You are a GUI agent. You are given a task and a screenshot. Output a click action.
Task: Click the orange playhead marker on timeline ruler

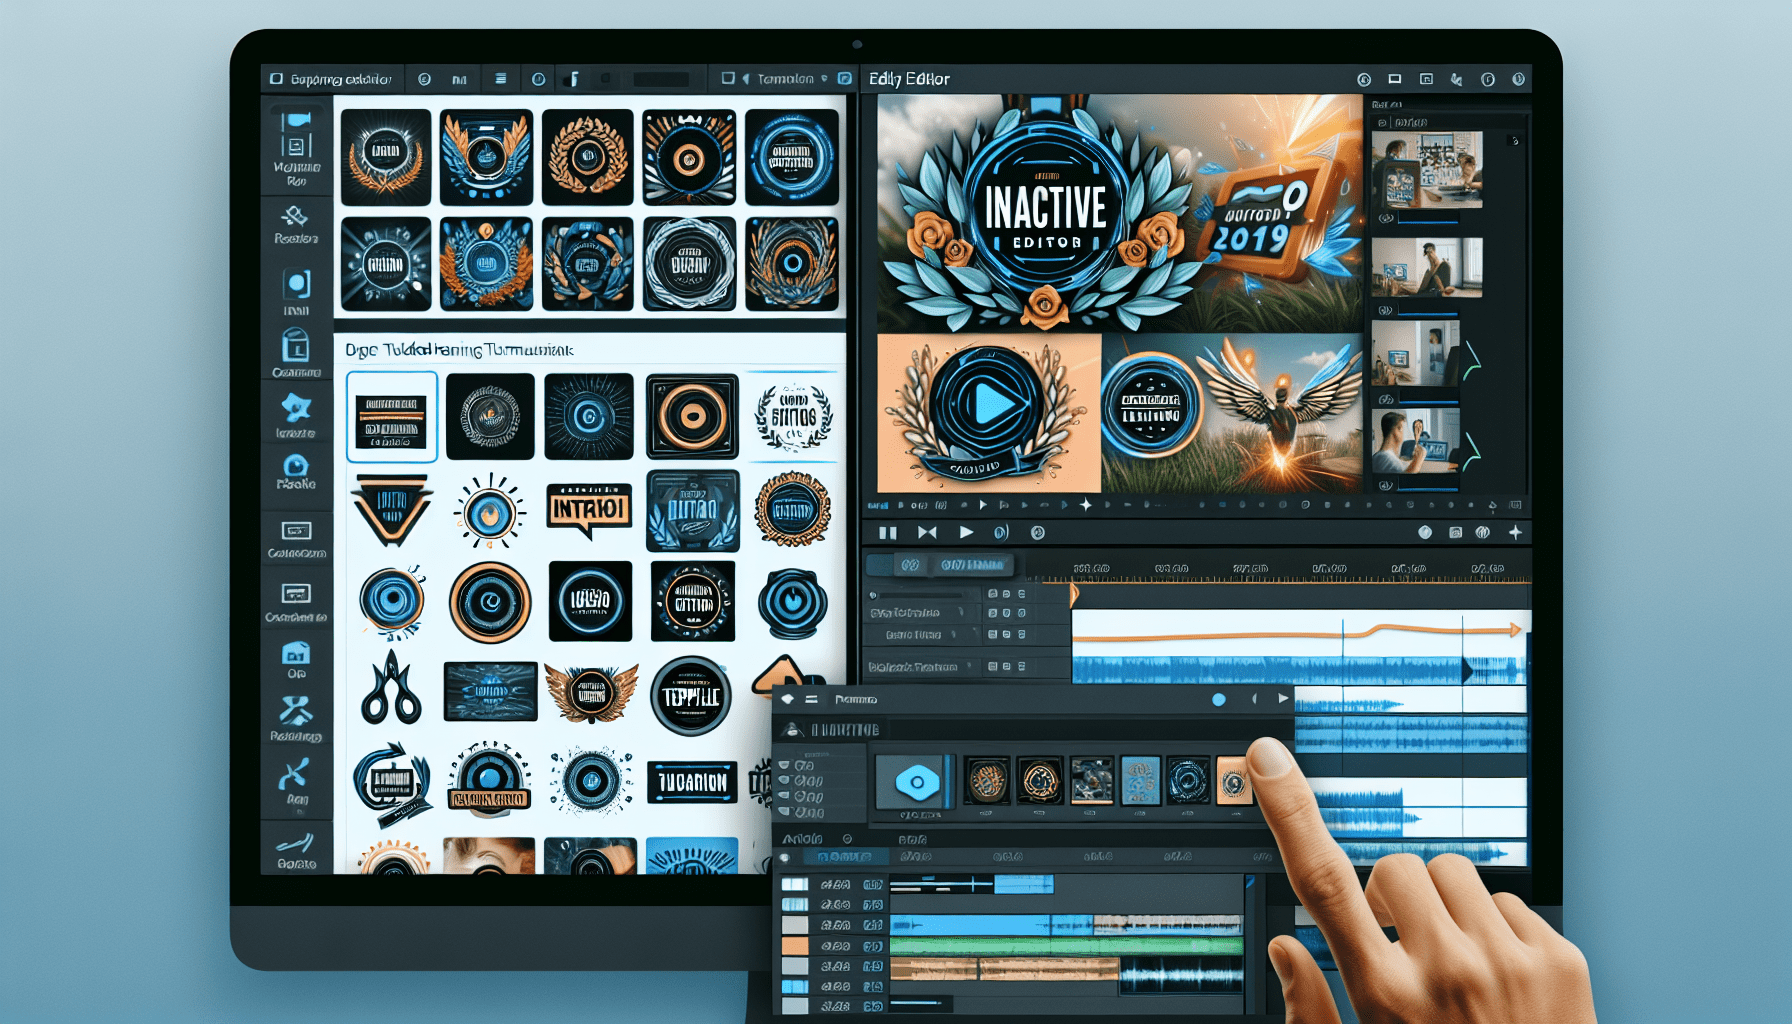pos(1074,595)
